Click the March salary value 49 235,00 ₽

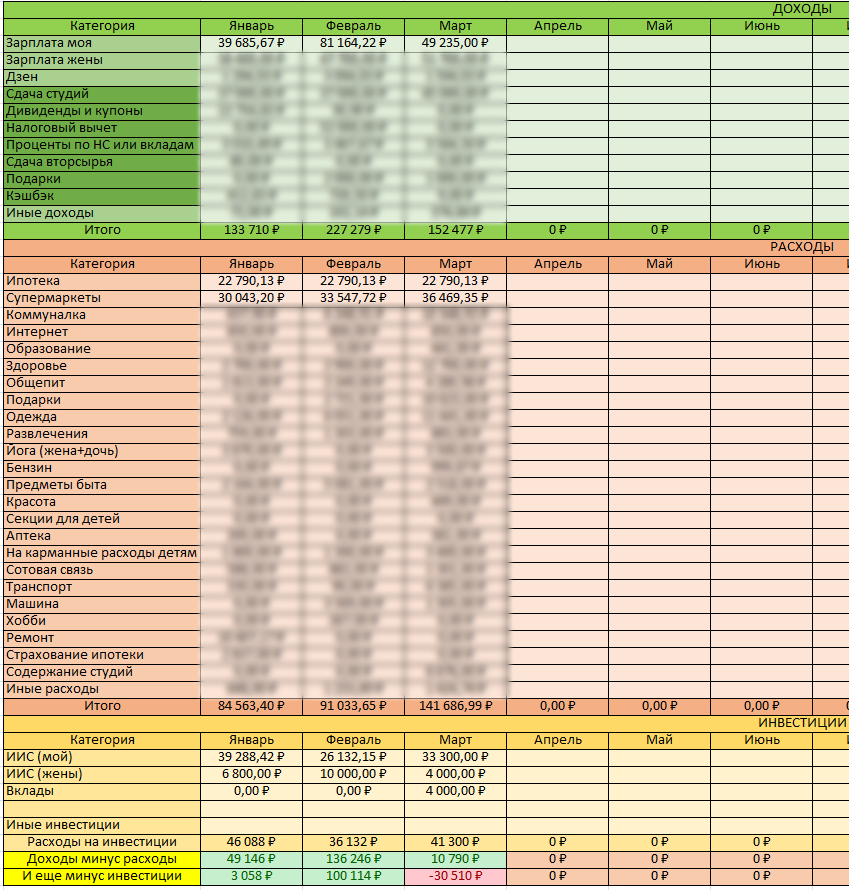[x=455, y=43]
